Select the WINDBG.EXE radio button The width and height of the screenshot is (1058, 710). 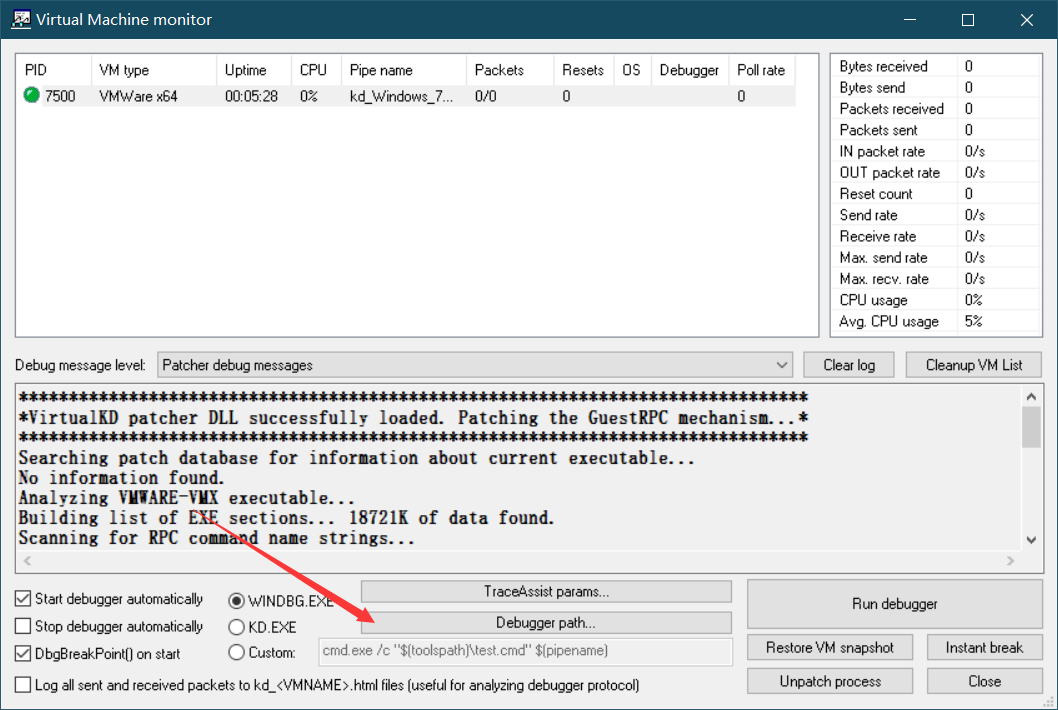point(236,601)
